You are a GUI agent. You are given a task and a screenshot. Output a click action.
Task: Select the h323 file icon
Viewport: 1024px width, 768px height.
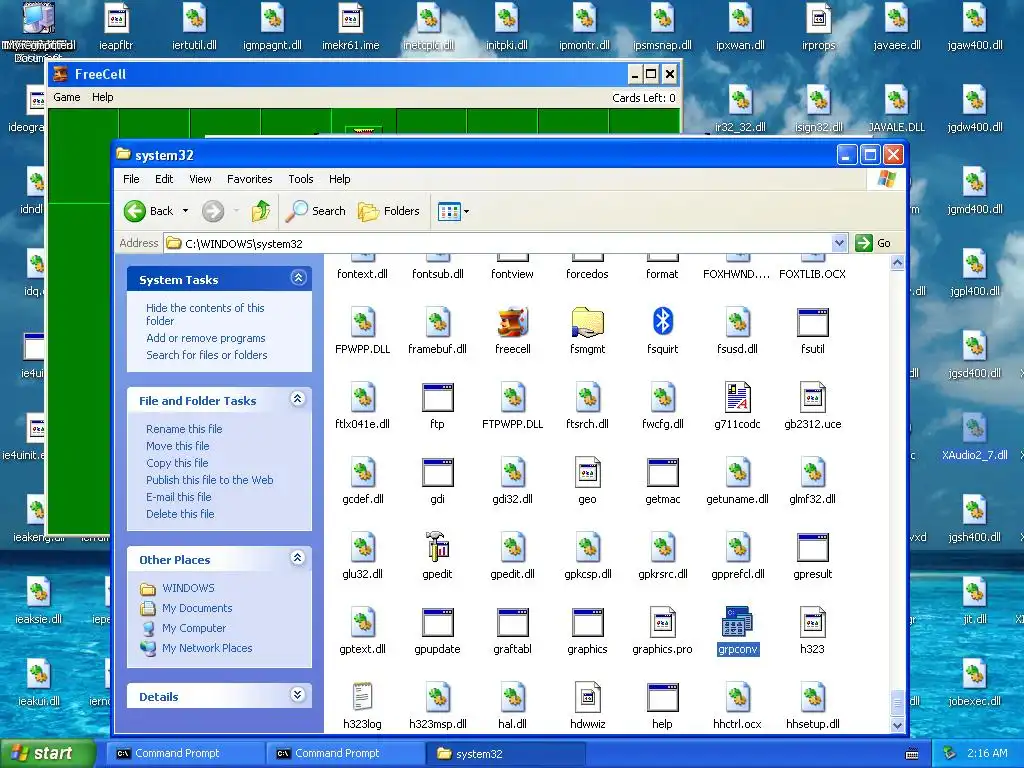point(812,623)
